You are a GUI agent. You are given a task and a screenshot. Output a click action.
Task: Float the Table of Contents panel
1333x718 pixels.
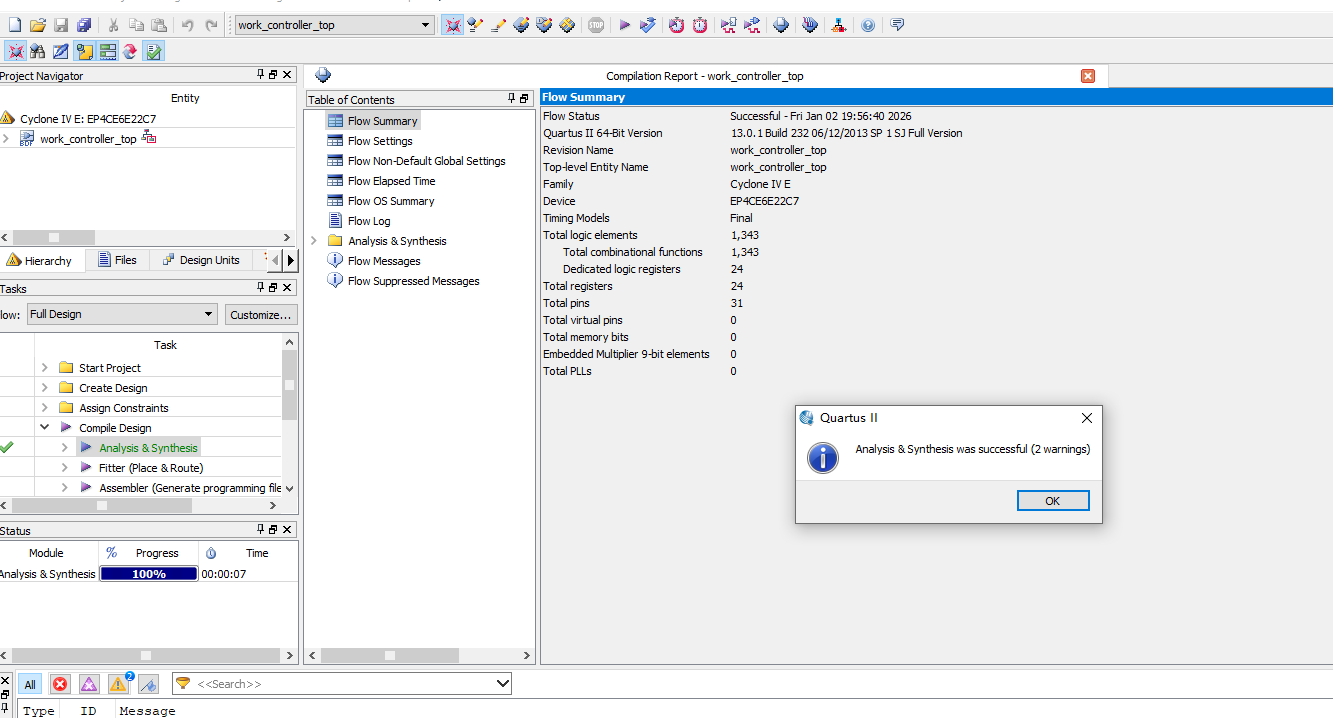click(524, 99)
